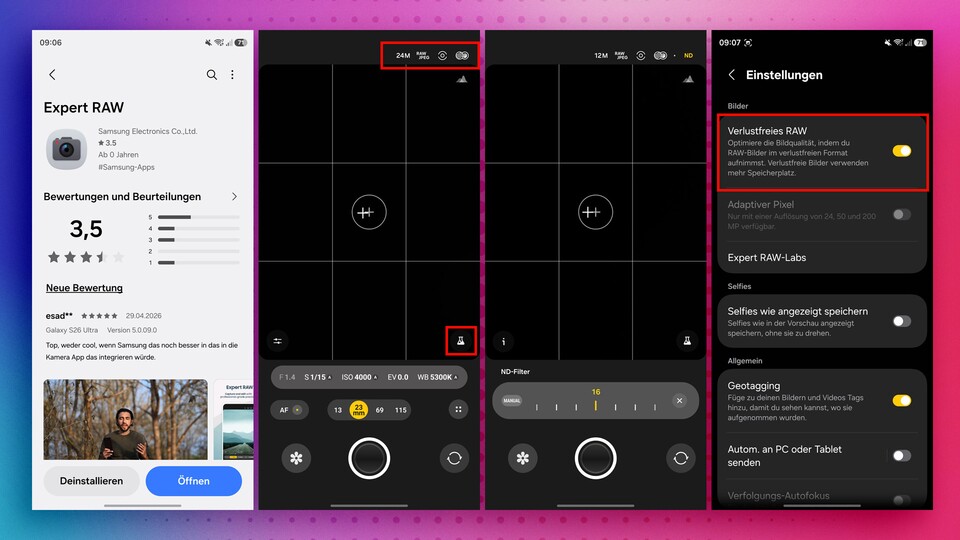Open the three-dot menu on the store page
The image size is (960, 540).
coord(233,75)
